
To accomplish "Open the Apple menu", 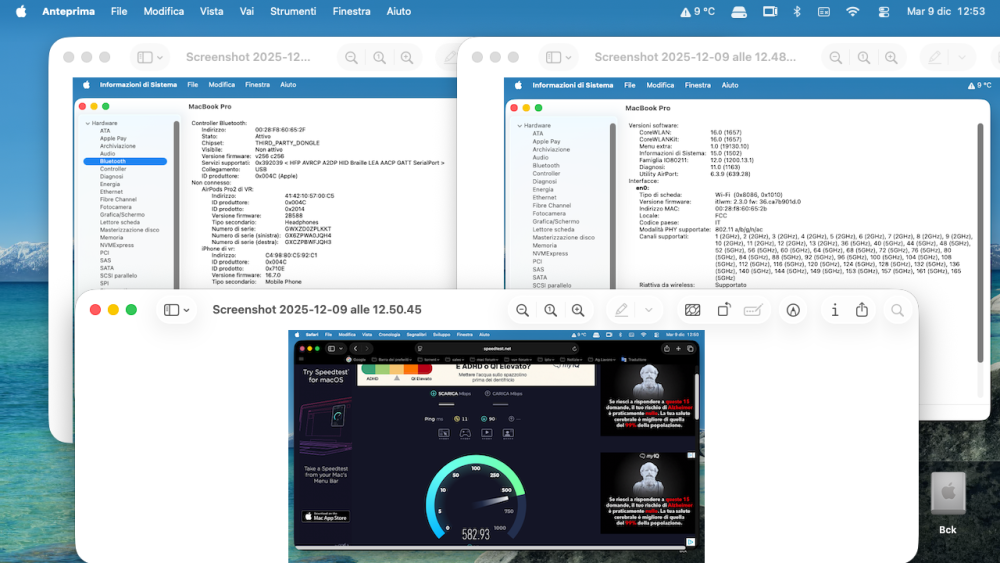I will (x=20, y=11).
